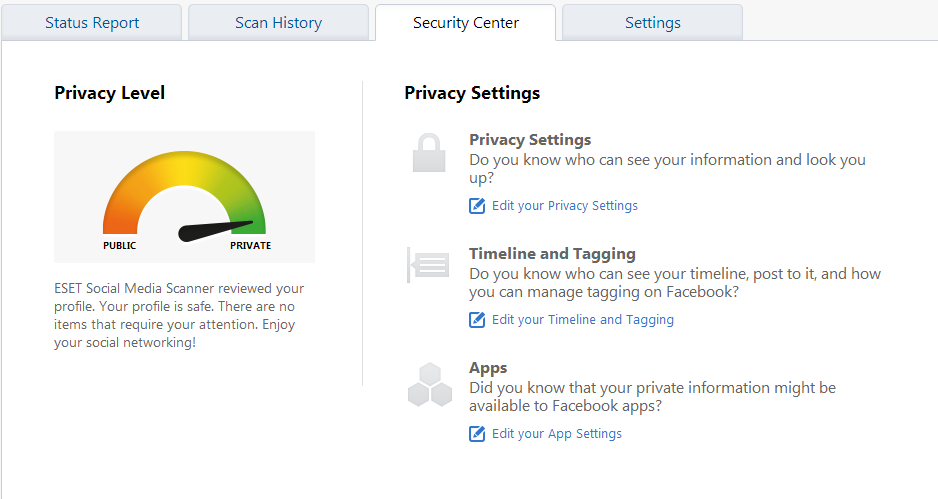Click pencil icon before Edit your App Settings

[477, 434]
